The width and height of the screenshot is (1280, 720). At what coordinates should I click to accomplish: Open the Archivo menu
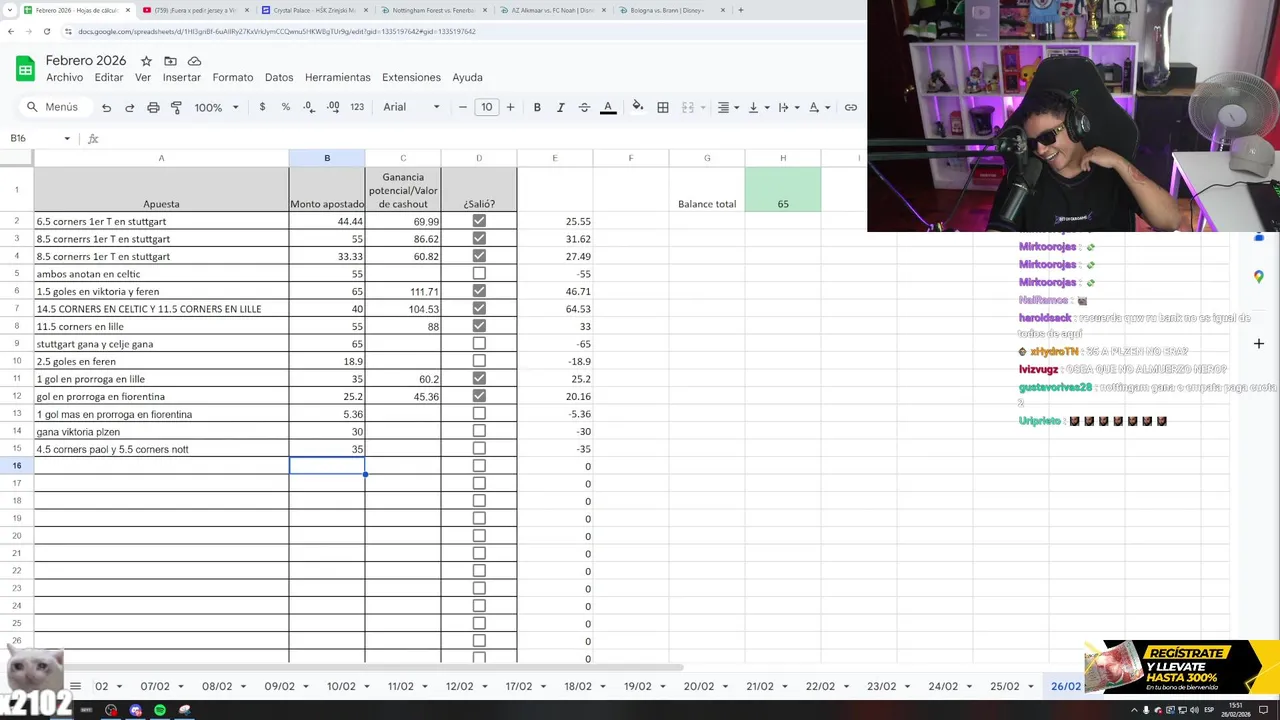point(64,77)
